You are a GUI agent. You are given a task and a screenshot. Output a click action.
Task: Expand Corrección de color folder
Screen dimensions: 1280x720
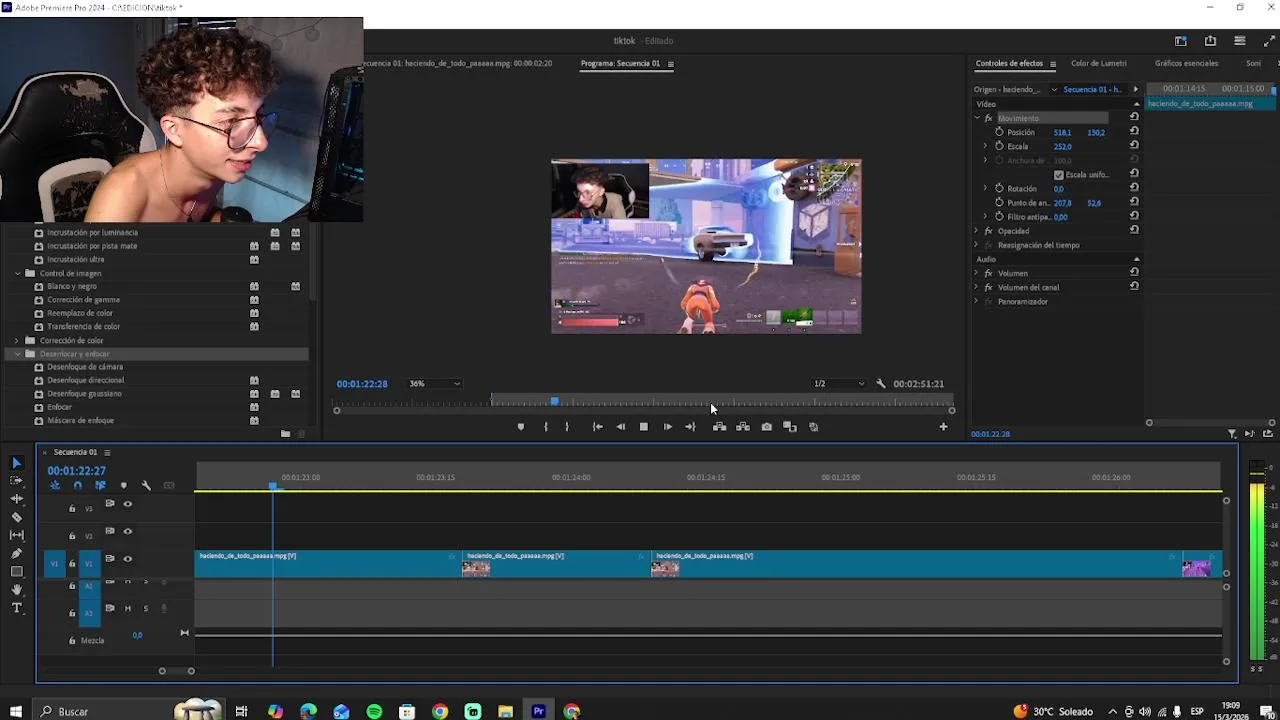click(17, 340)
